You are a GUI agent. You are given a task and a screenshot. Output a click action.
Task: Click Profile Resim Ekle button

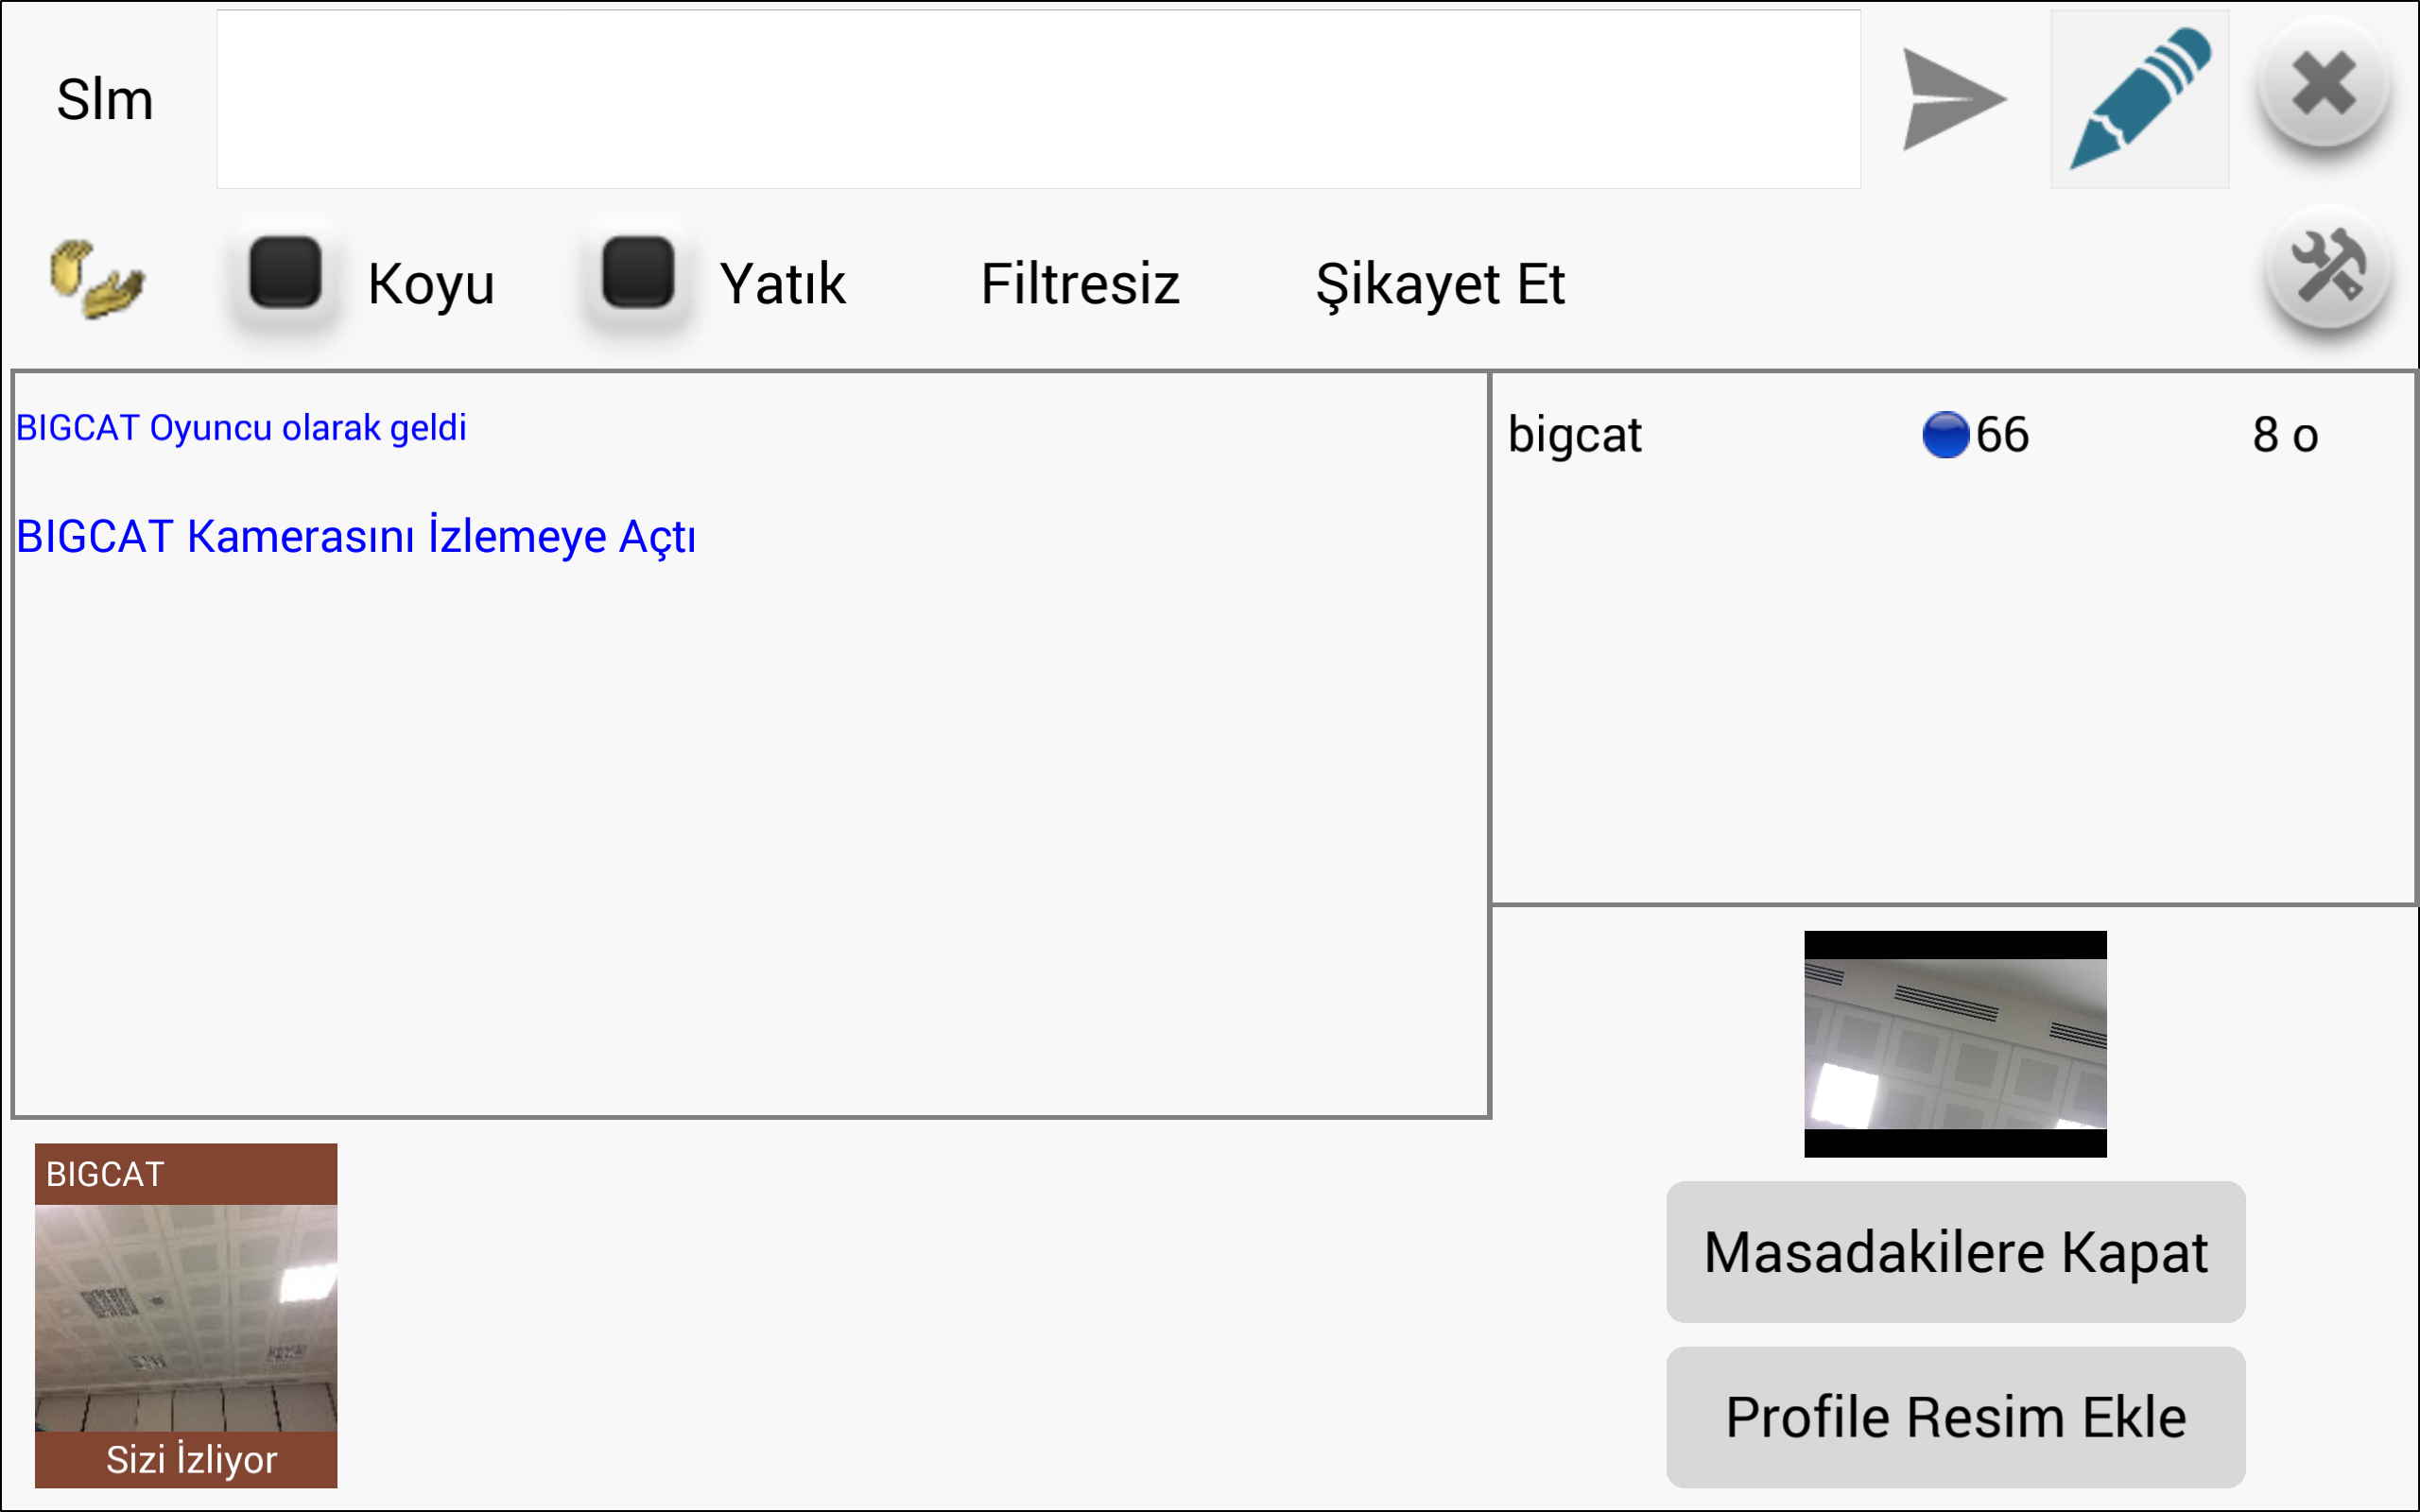pos(1955,1417)
